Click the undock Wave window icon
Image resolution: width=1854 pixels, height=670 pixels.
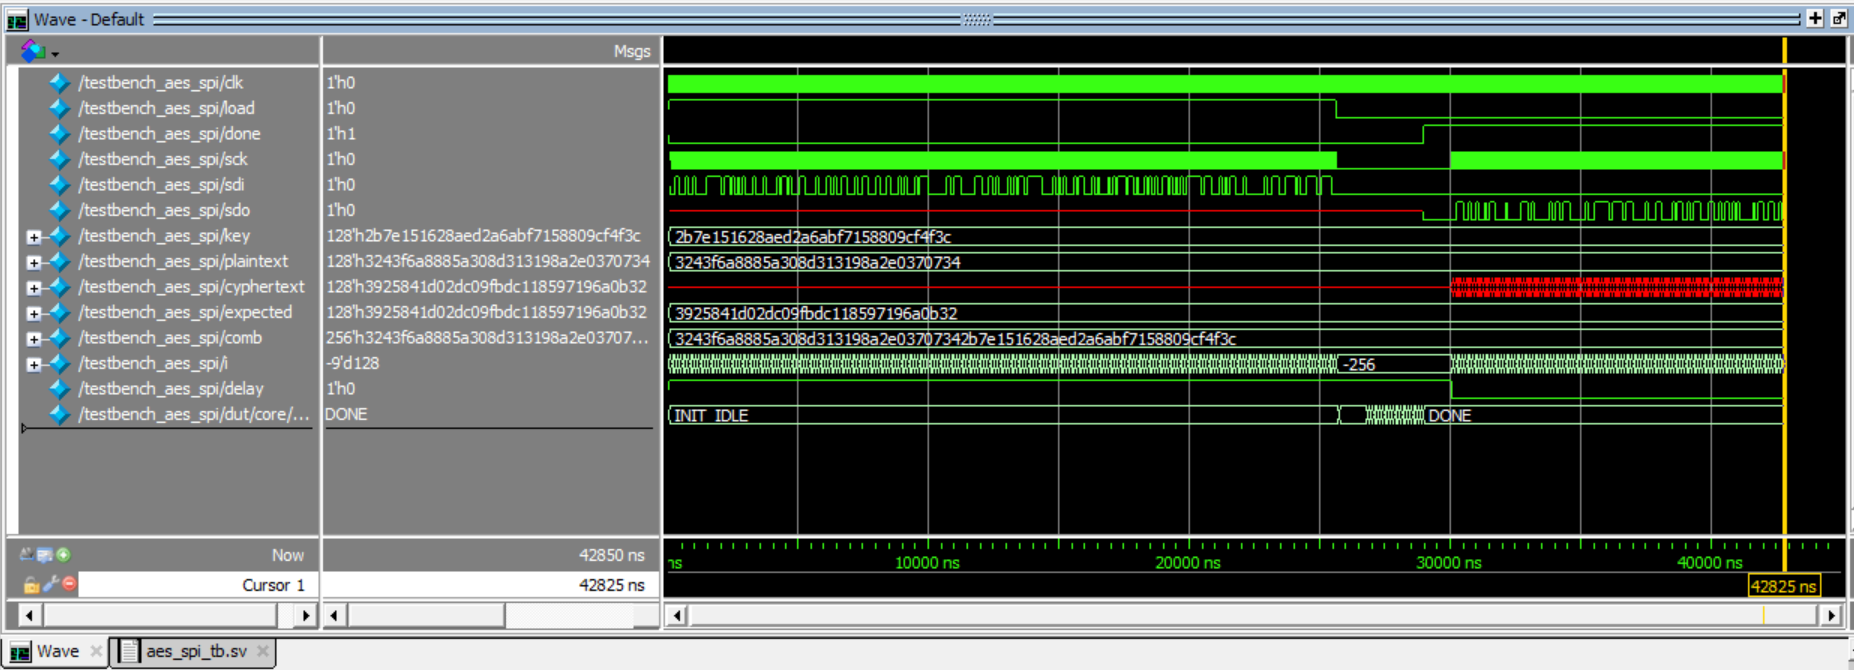1838,19
